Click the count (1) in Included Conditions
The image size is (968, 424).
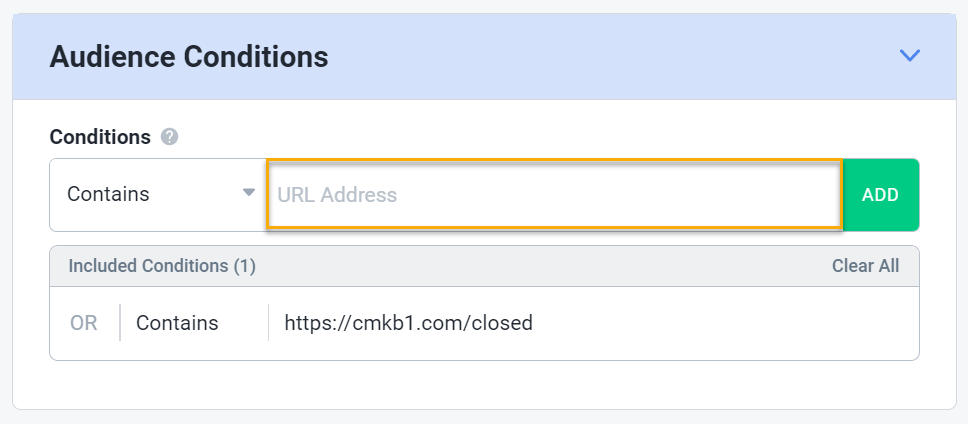click(x=245, y=266)
